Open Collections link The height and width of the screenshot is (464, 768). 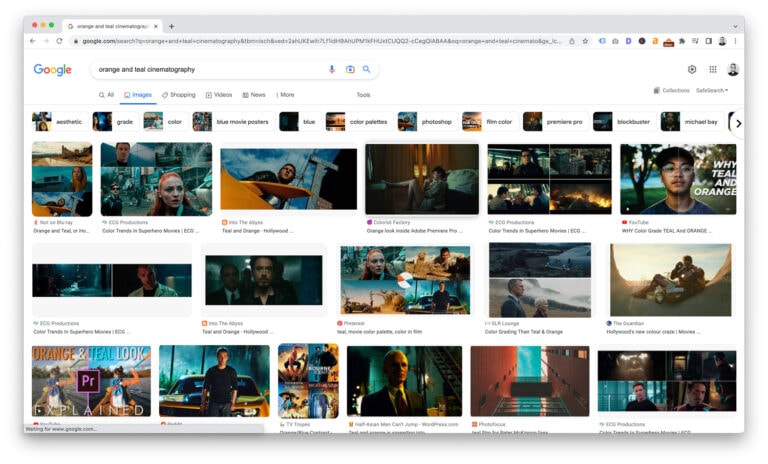point(672,91)
